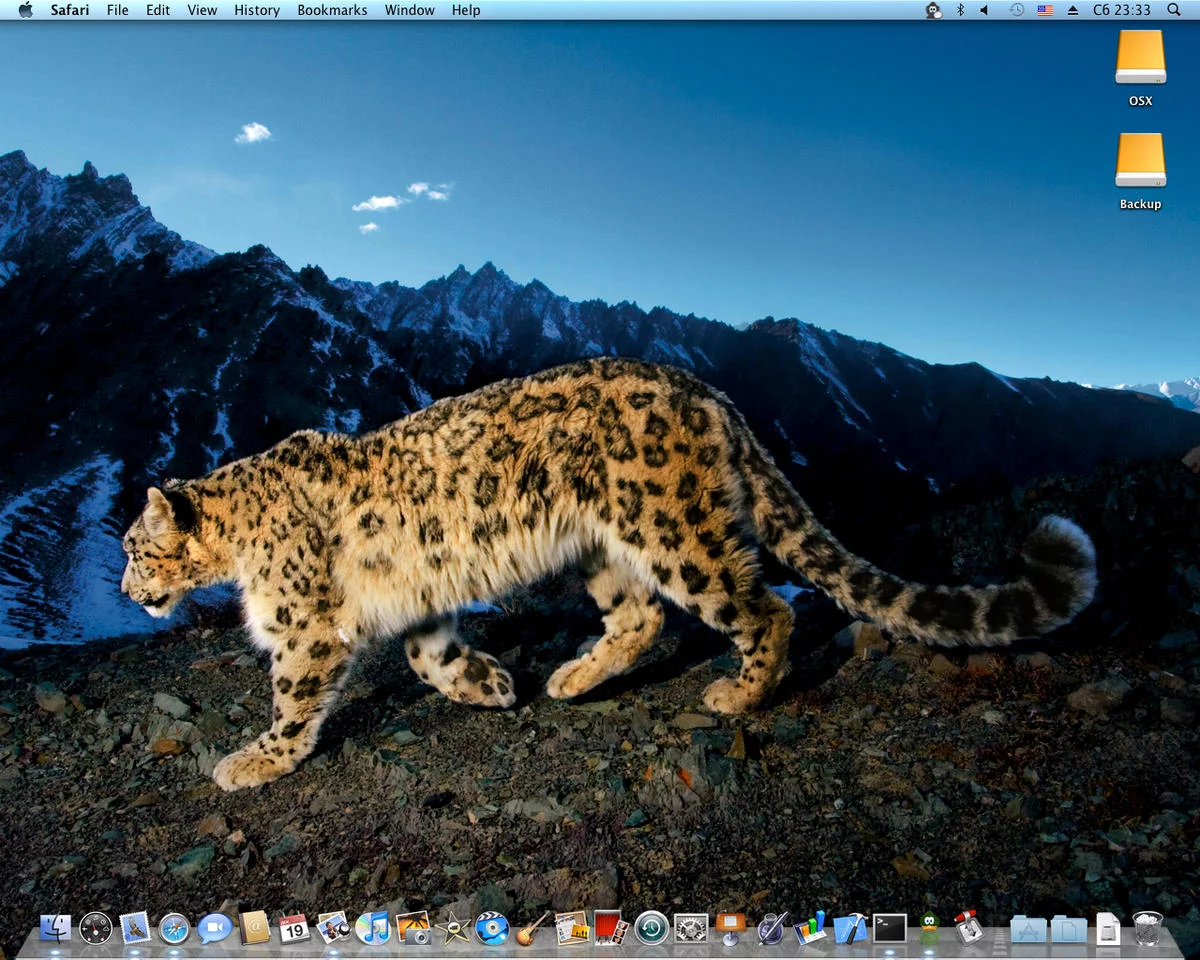Open the Bookmarks menu
This screenshot has width=1200, height=960.
tap(332, 10)
